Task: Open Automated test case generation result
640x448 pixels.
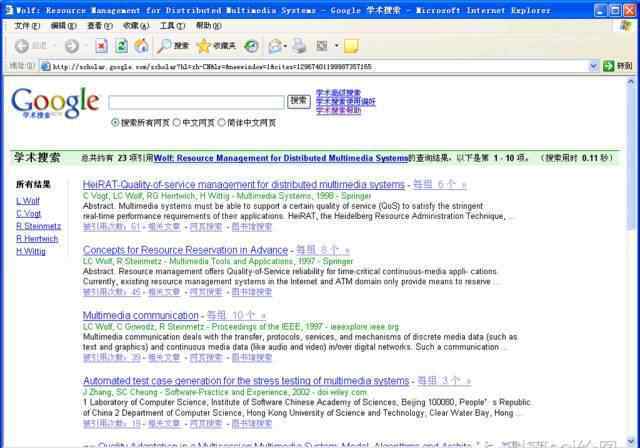Action: point(246,381)
